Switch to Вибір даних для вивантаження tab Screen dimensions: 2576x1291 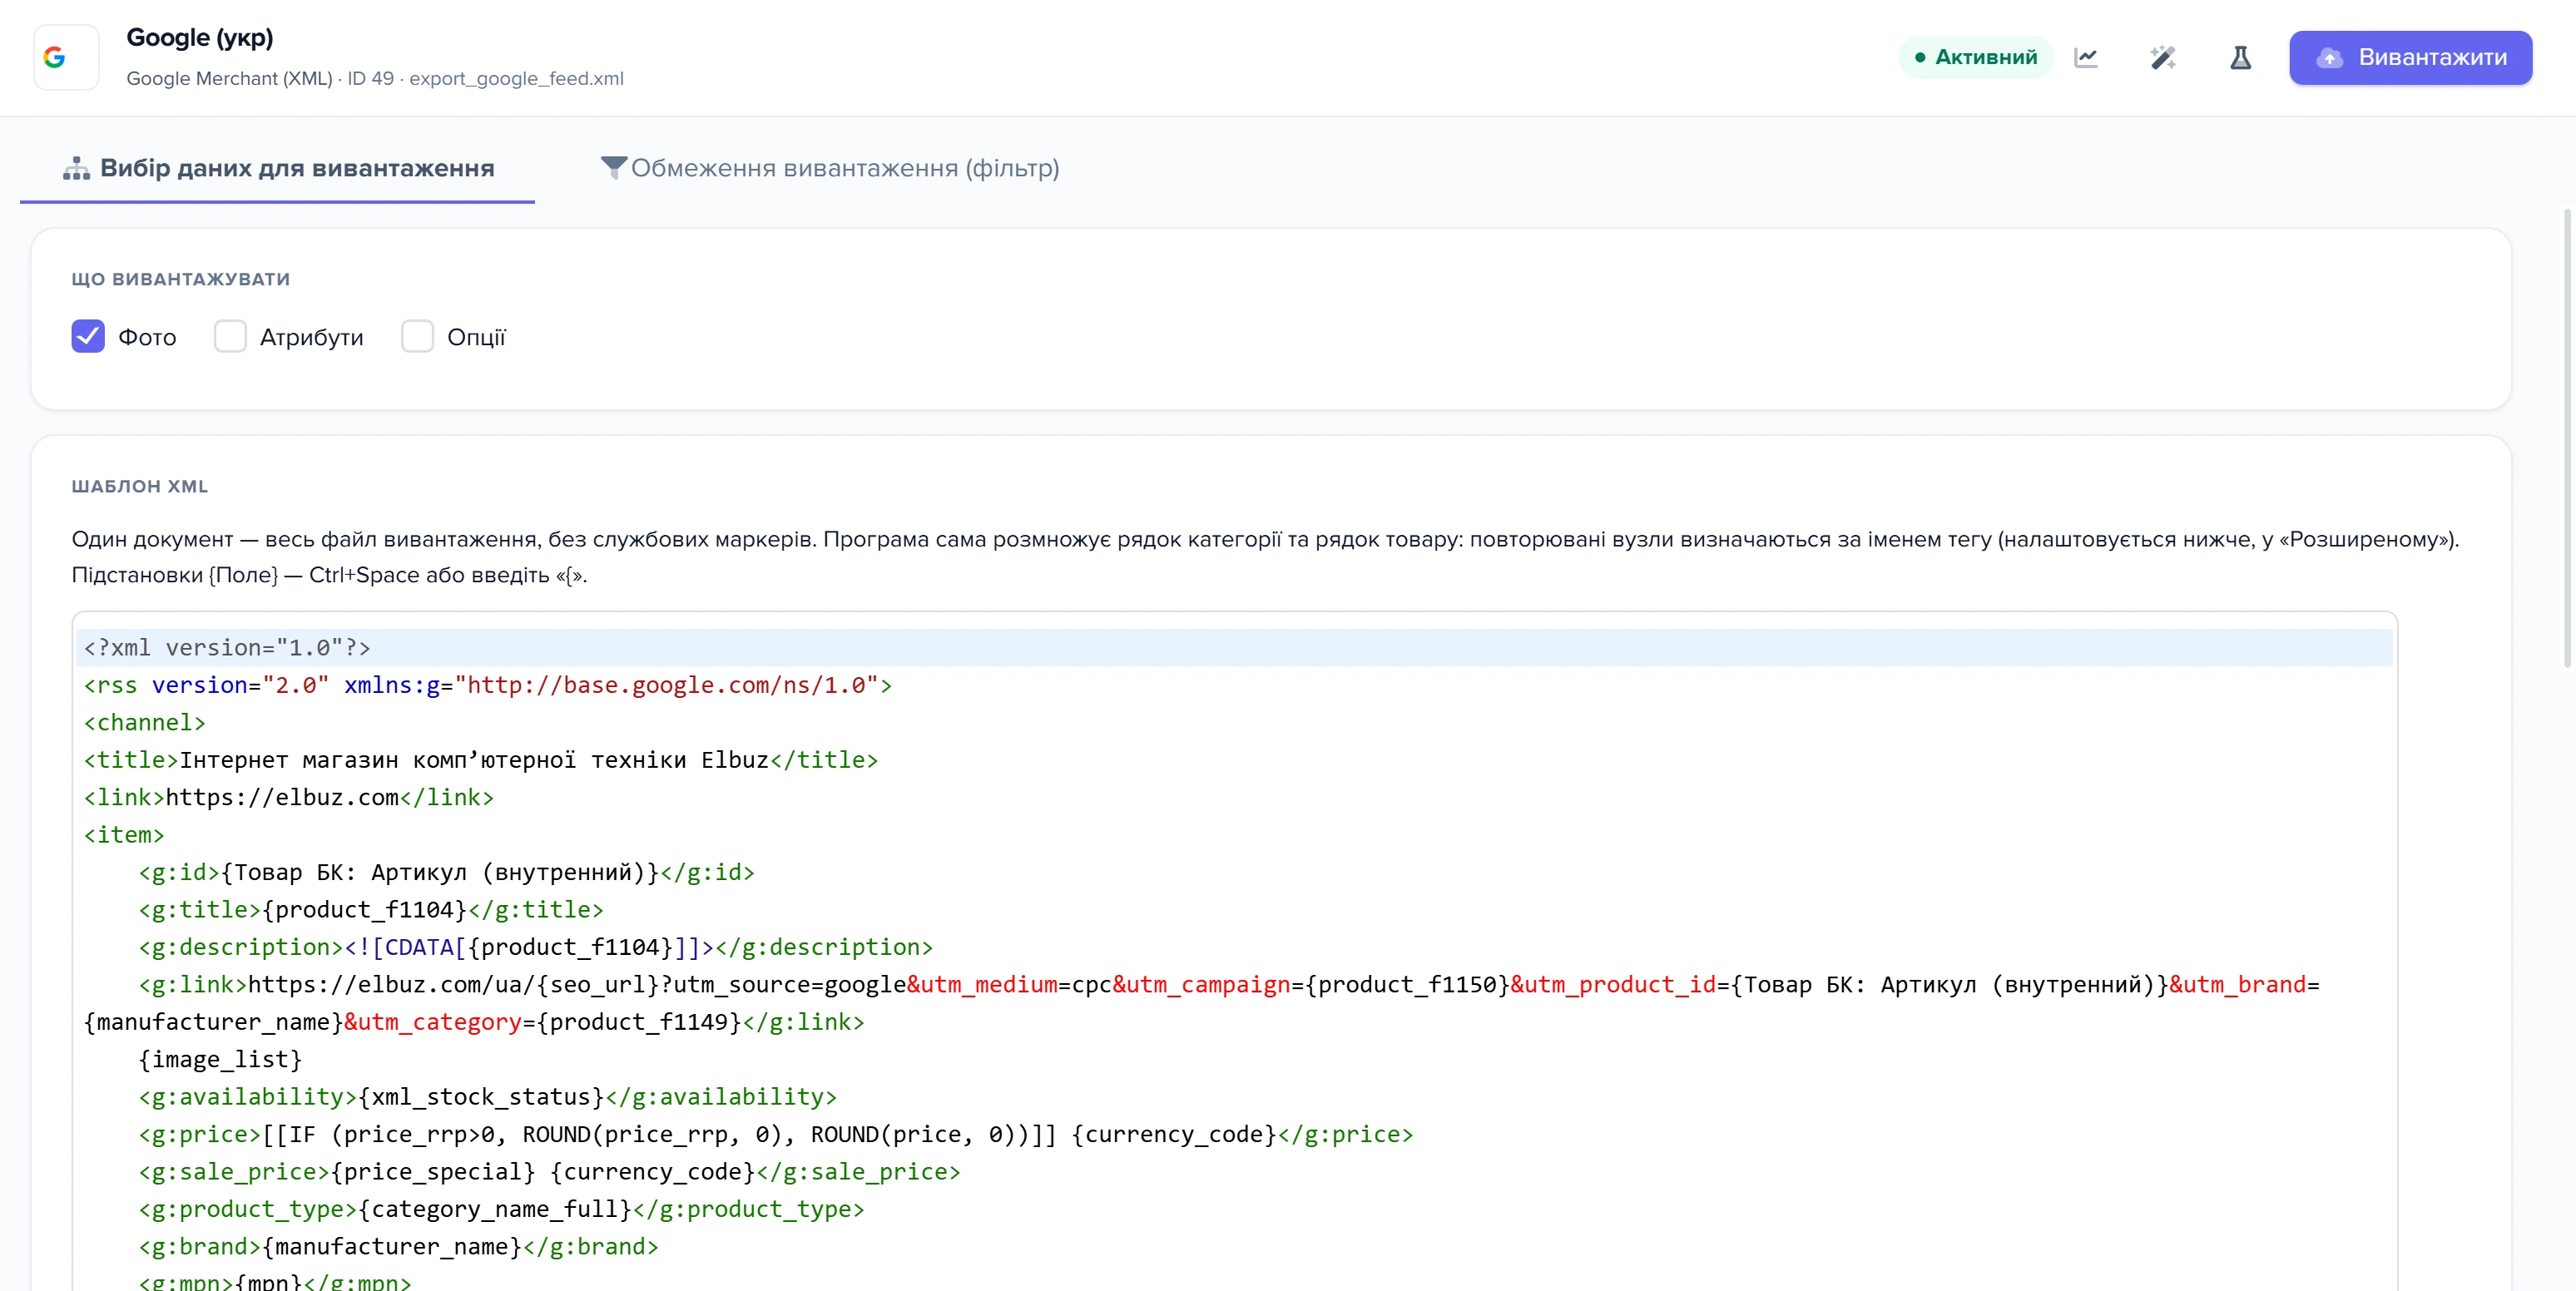point(278,168)
